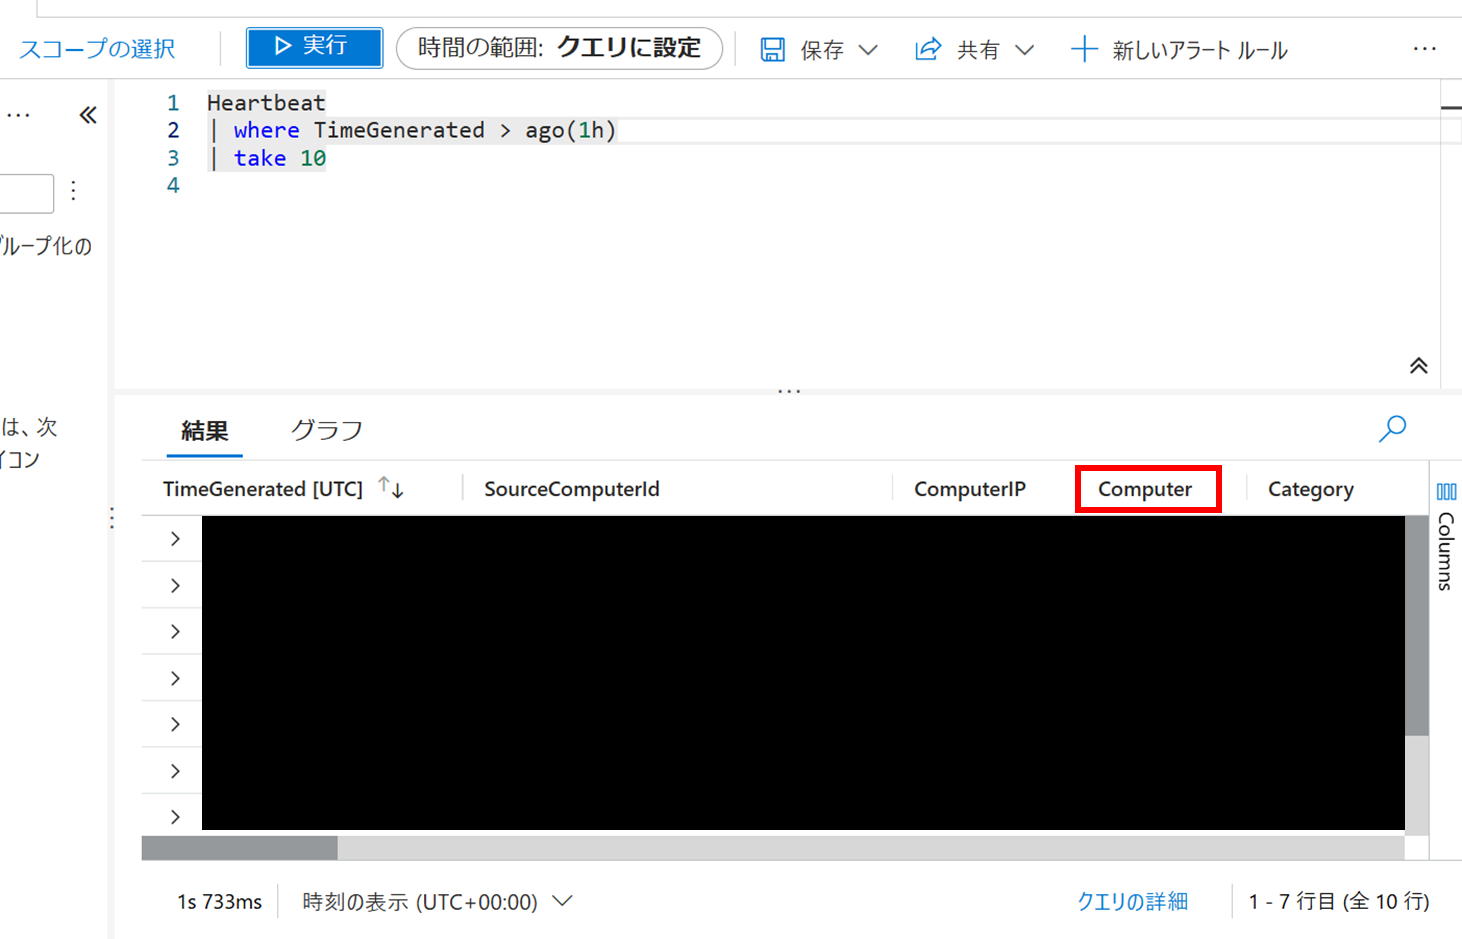Click the results vertical scrollbar thumb

(1417, 626)
